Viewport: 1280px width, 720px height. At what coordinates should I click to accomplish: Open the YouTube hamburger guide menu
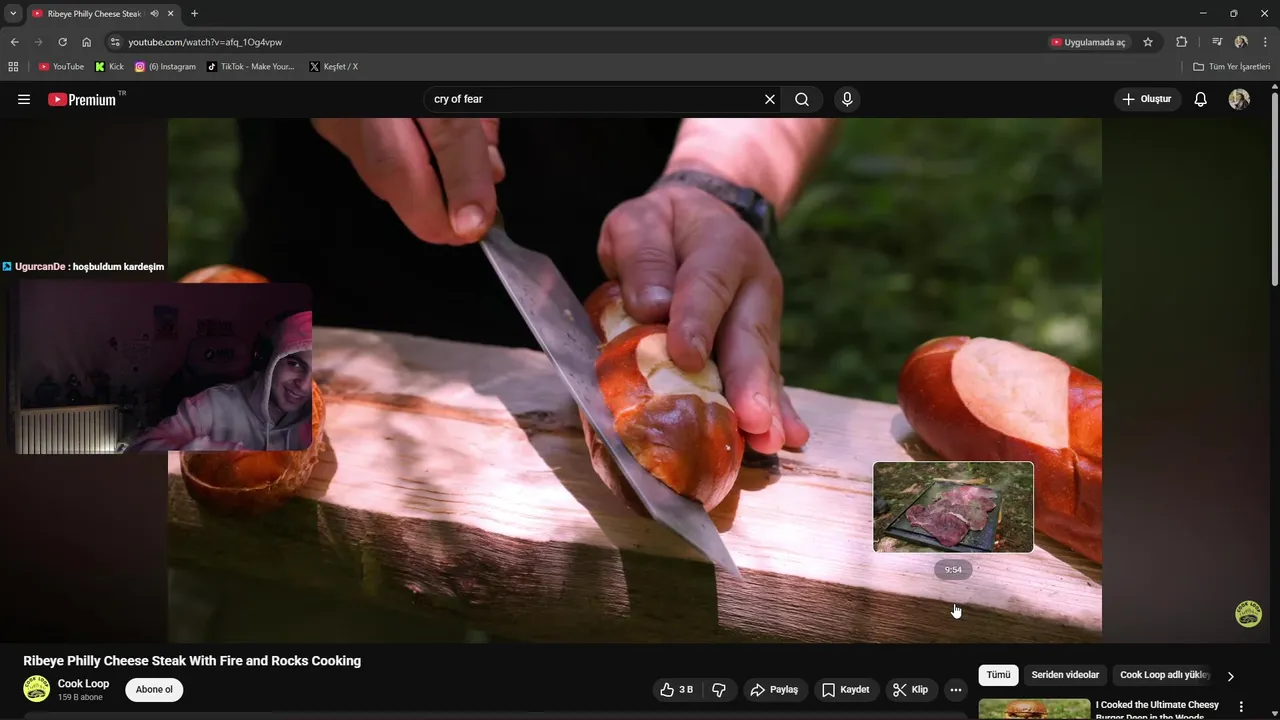[24, 99]
